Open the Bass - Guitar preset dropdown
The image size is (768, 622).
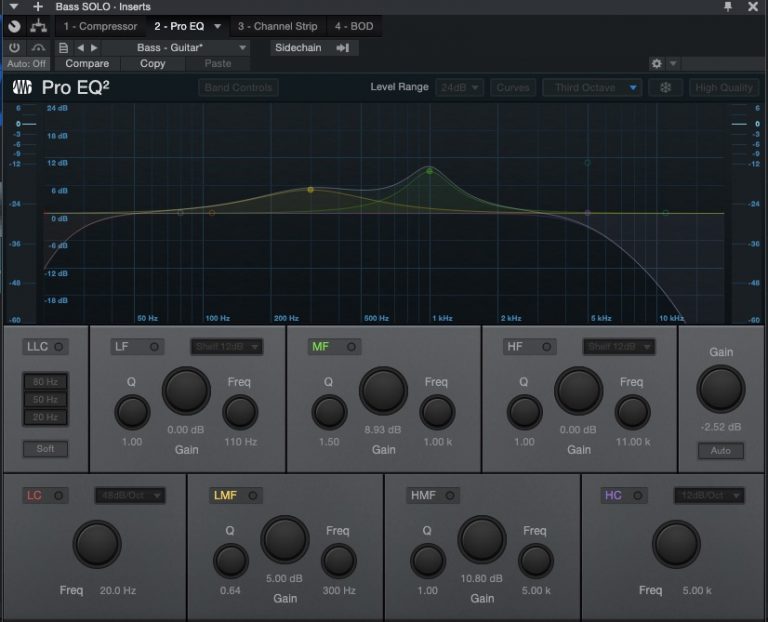(x=177, y=48)
